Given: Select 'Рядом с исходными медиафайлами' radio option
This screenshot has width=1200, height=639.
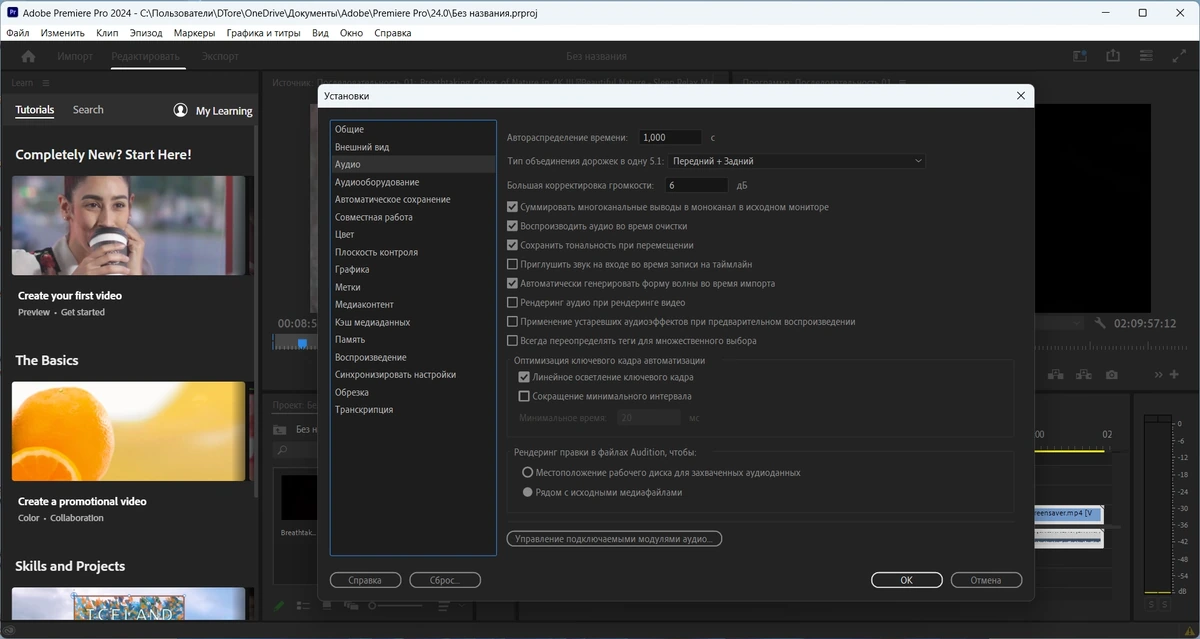Looking at the screenshot, I should tap(528, 492).
